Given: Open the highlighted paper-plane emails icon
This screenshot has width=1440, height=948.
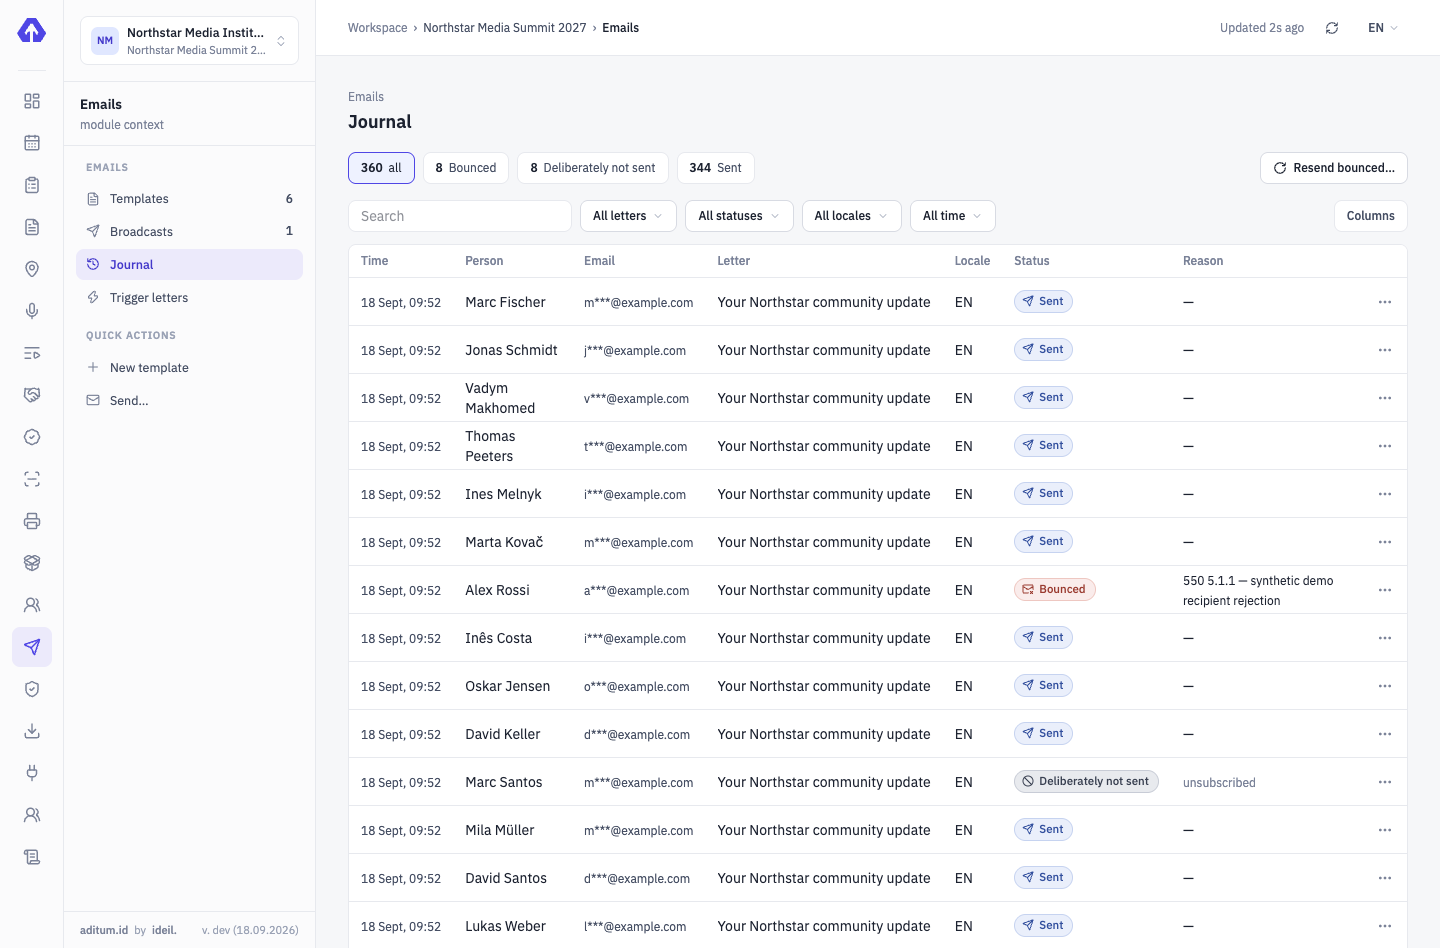Looking at the screenshot, I should (32, 647).
